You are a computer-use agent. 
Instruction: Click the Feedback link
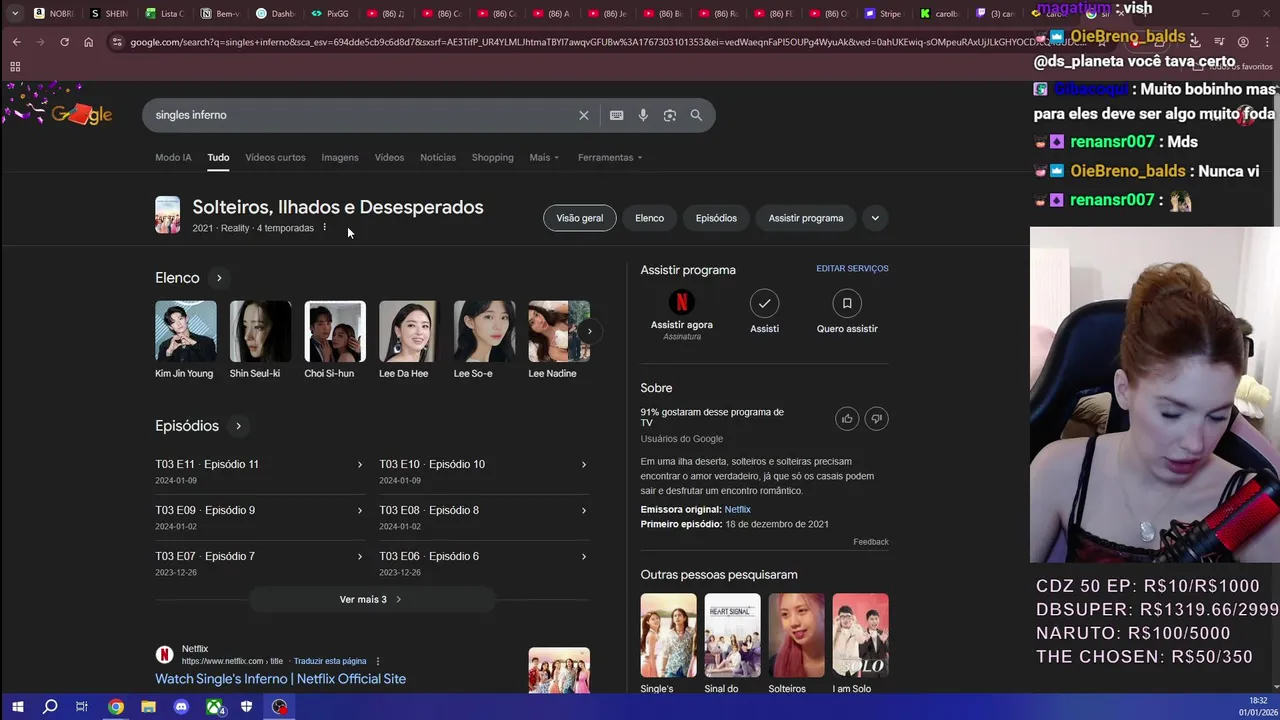tap(871, 542)
